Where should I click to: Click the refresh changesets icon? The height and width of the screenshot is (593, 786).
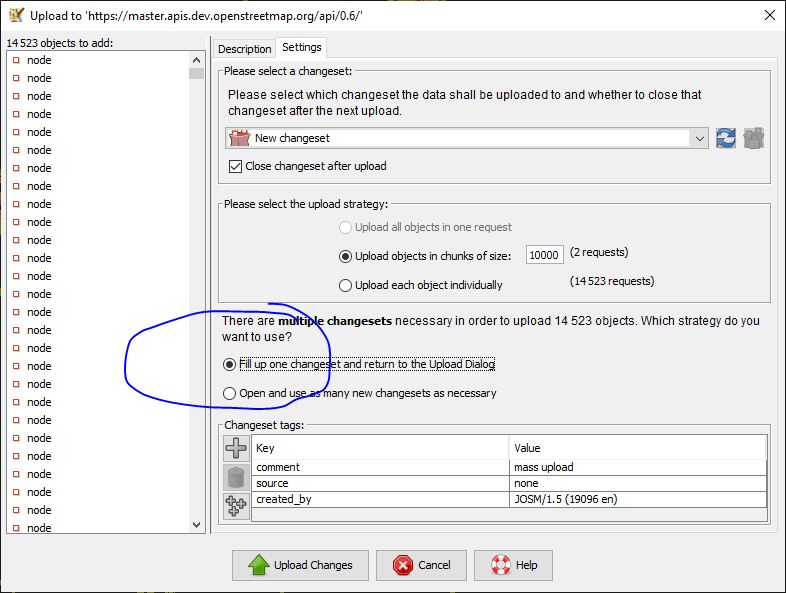[x=726, y=138]
